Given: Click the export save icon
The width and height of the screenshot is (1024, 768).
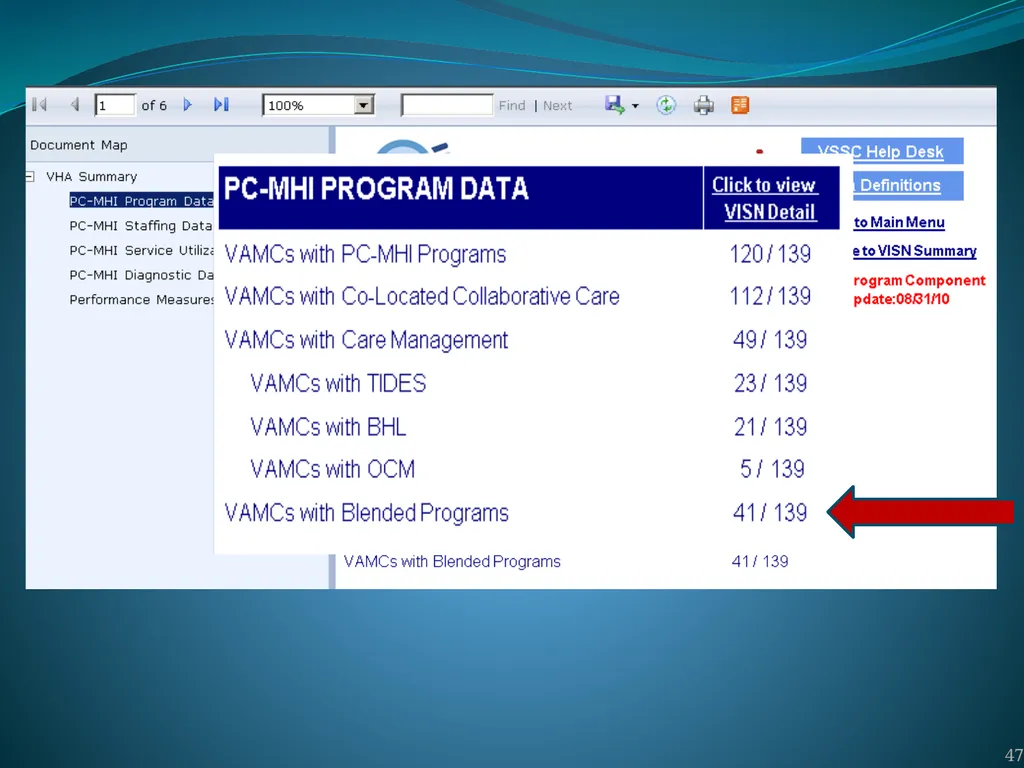Looking at the screenshot, I should click(x=615, y=104).
